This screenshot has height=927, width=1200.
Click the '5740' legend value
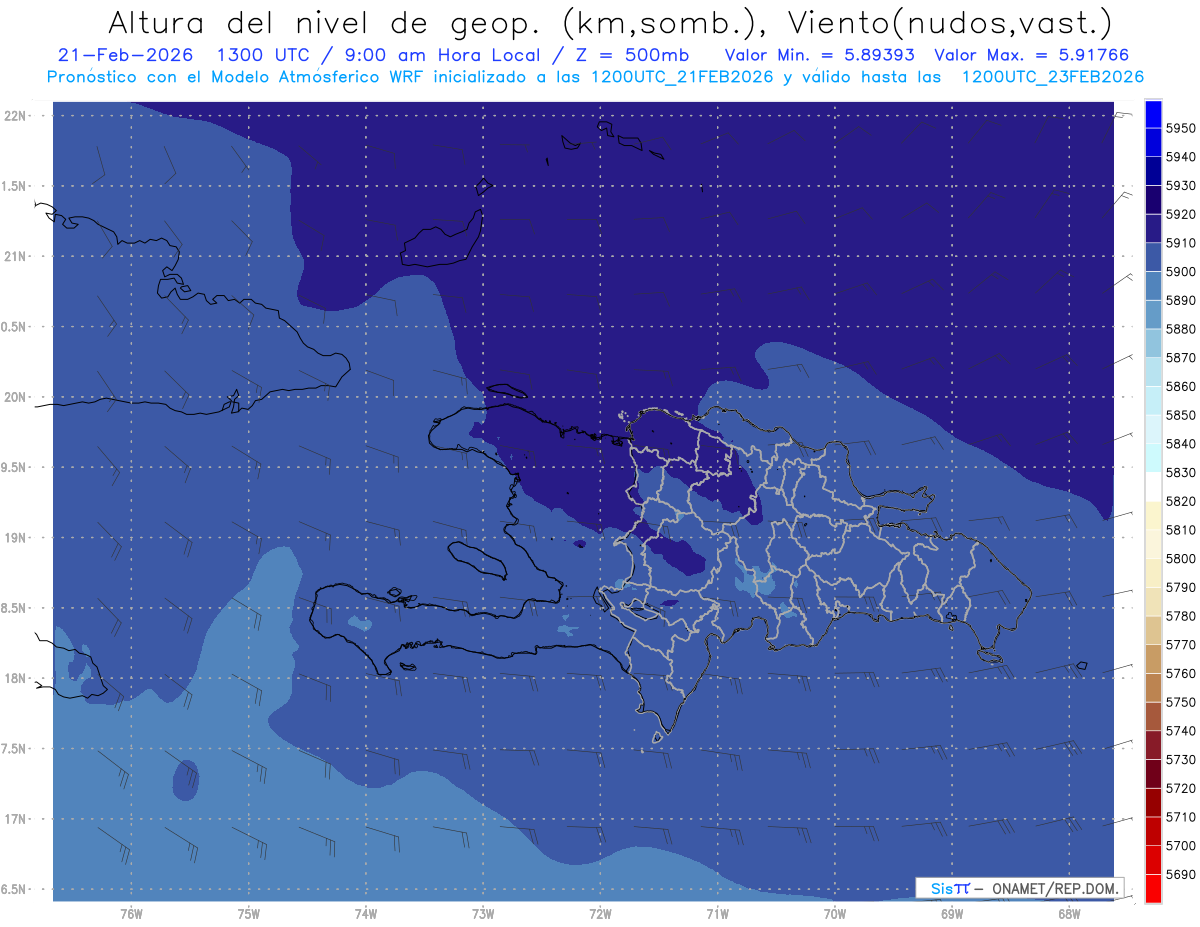tap(1181, 731)
